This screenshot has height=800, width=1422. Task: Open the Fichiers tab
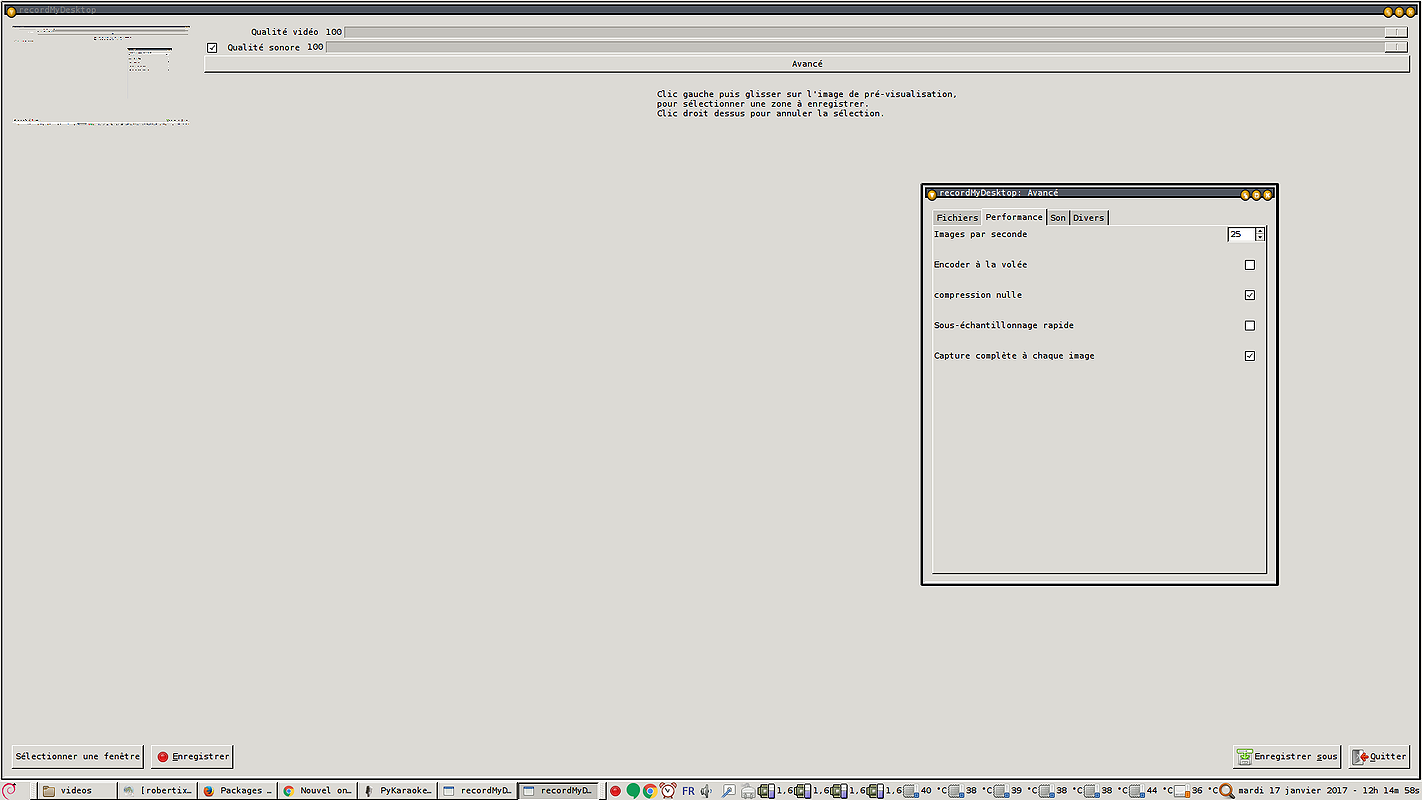pos(957,218)
